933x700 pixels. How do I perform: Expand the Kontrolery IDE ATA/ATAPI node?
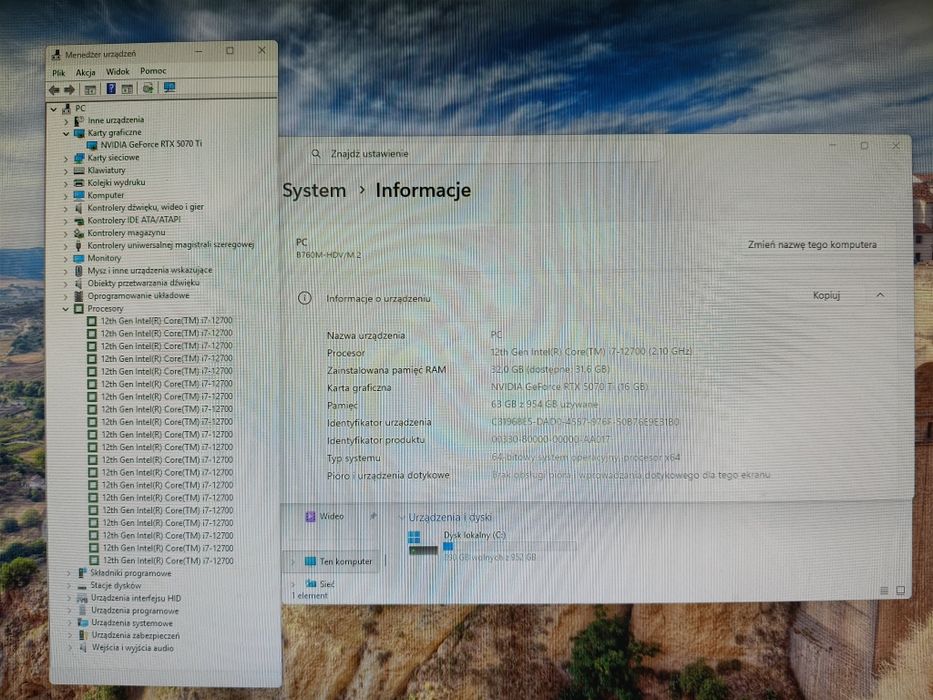tap(66, 221)
